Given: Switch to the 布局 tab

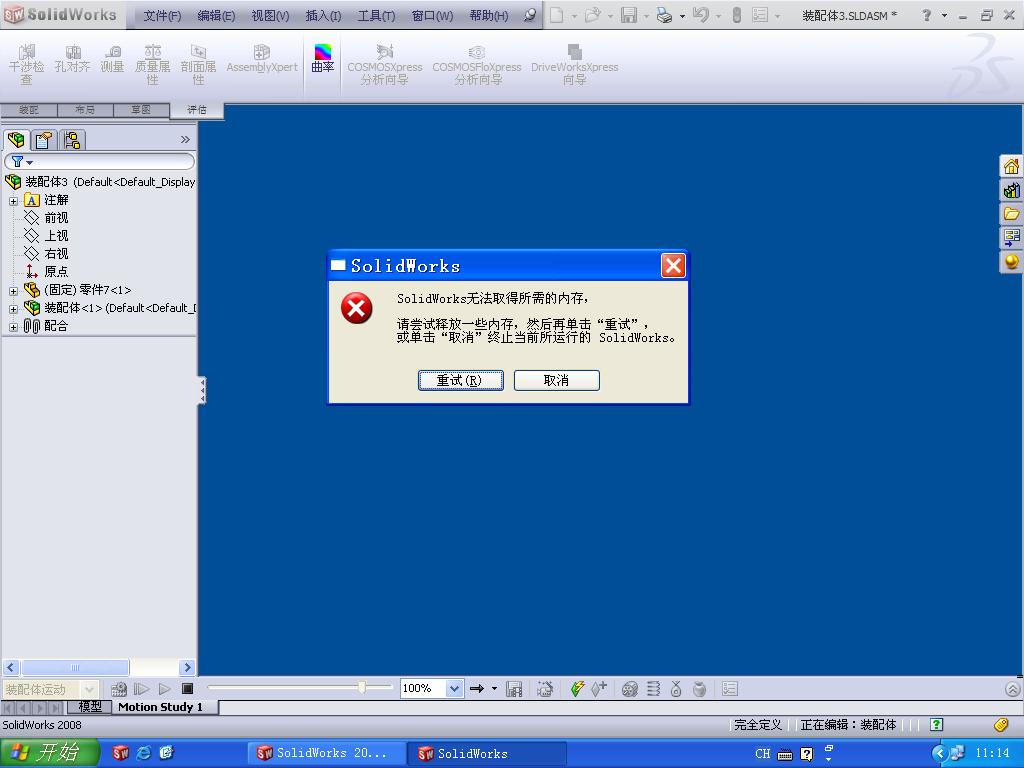Looking at the screenshot, I should tap(85, 110).
